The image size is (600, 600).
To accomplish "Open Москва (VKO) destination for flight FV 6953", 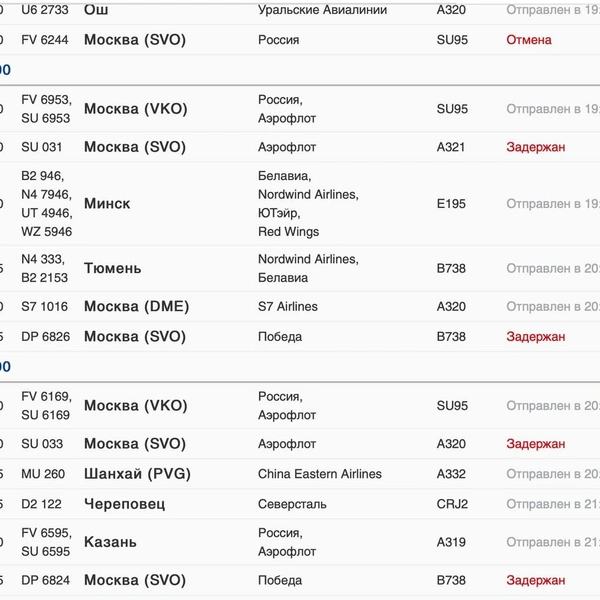I will click(x=135, y=109).
